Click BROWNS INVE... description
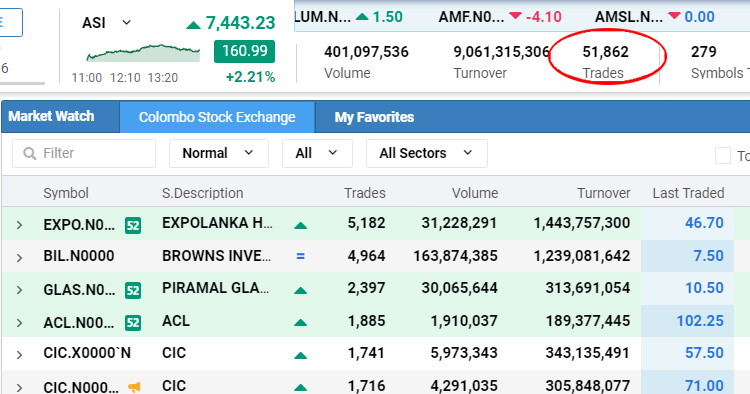 click(217, 256)
